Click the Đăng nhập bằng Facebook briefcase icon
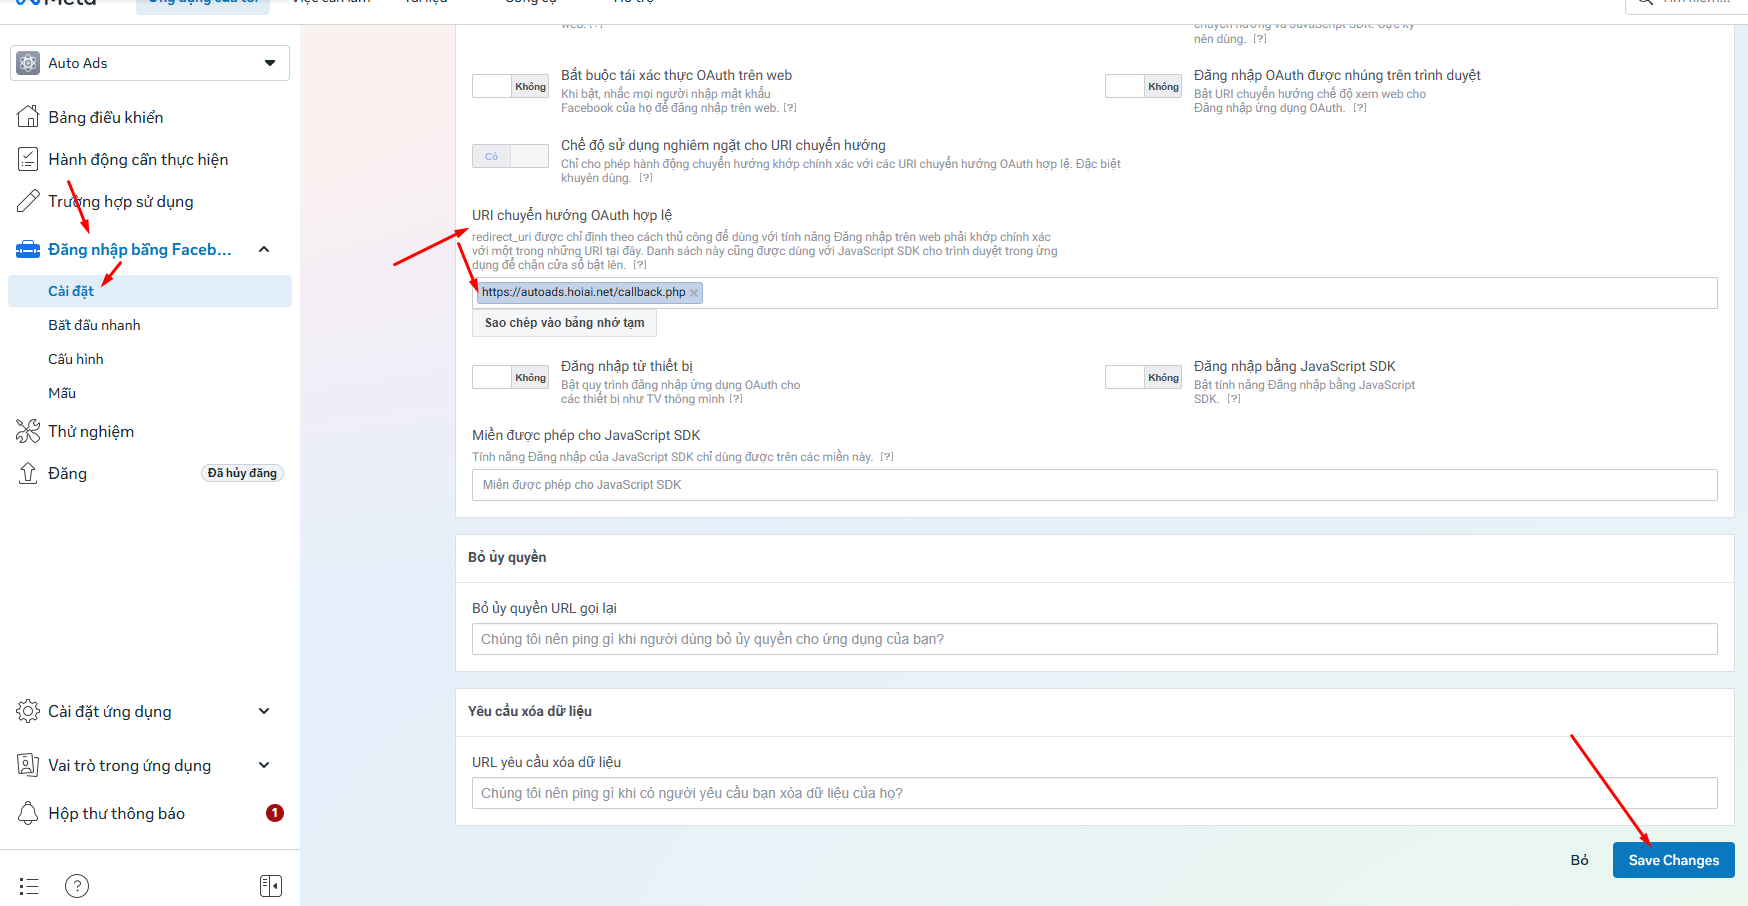Viewport: 1748px width, 906px height. 28,249
